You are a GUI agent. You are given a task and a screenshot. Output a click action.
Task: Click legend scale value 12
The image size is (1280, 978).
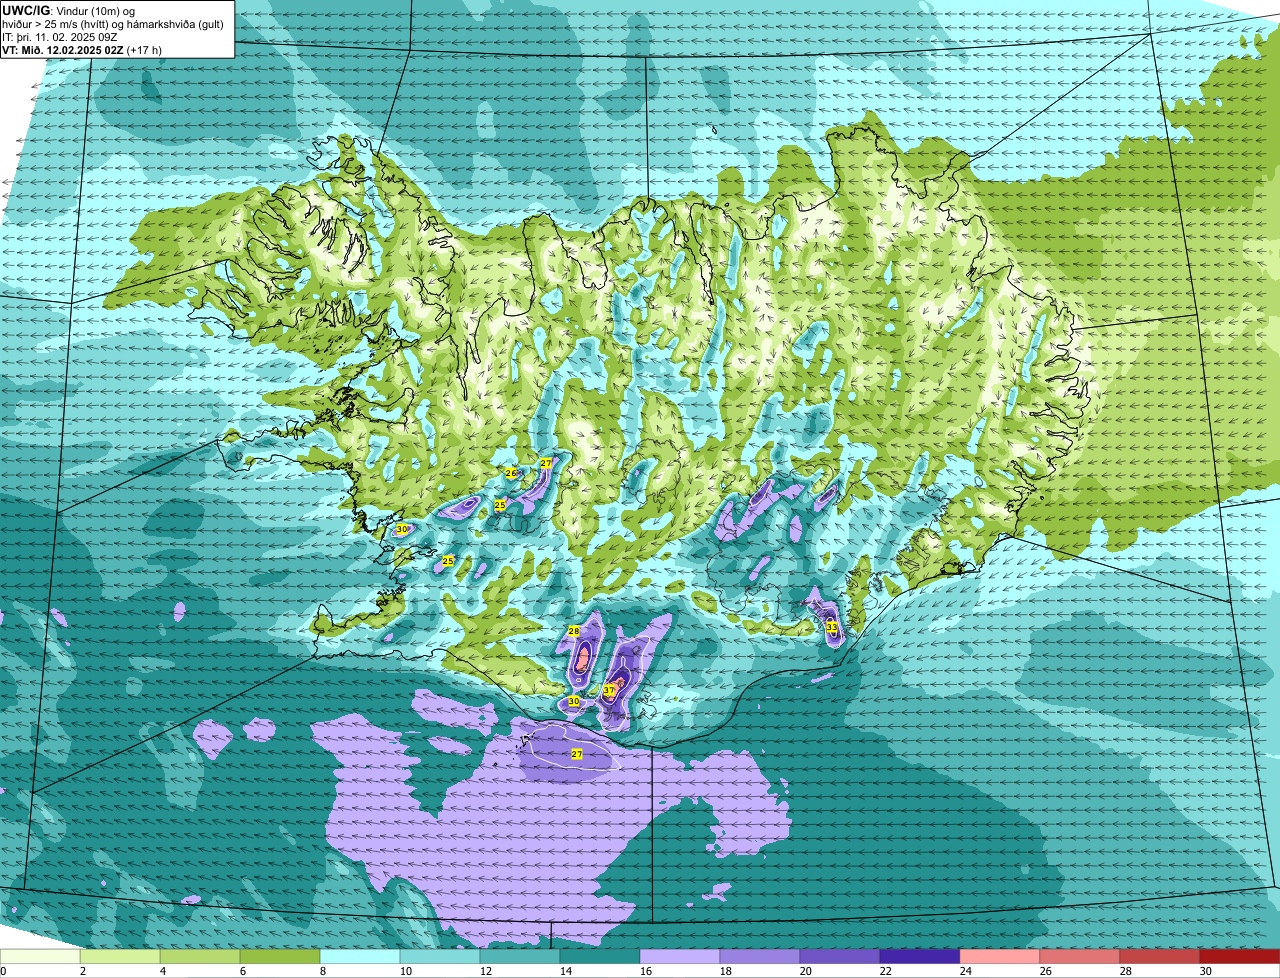tap(486, 971)
